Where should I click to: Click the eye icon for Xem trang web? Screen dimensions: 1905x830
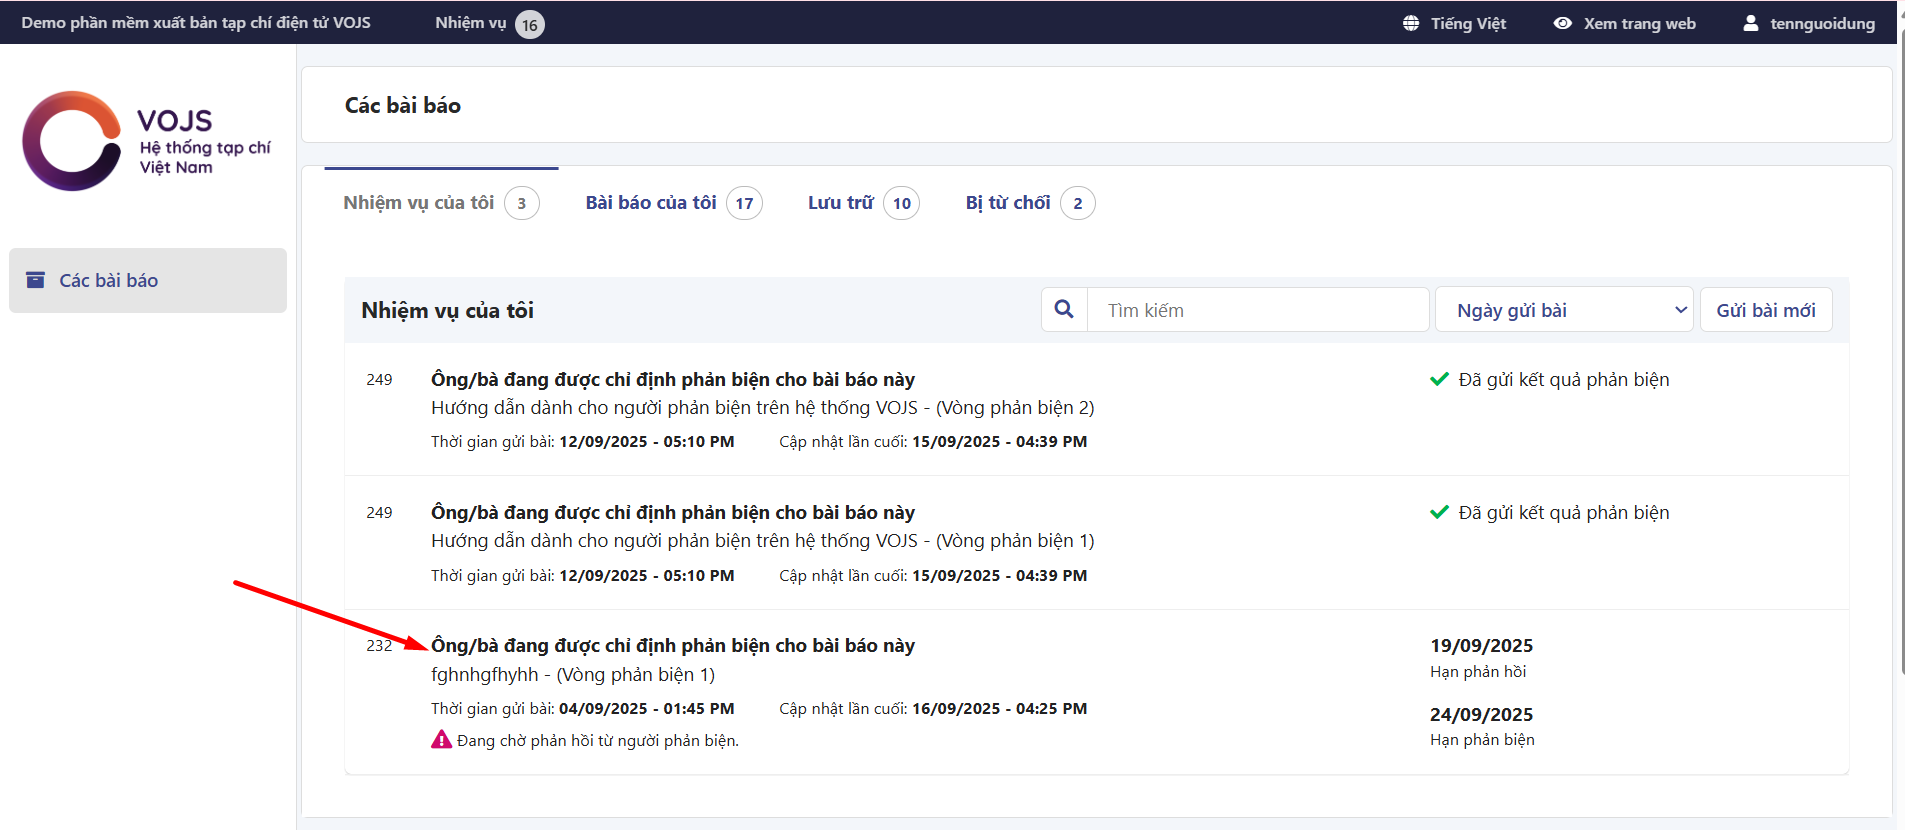pyautogui.click(x=1562, y=23)
